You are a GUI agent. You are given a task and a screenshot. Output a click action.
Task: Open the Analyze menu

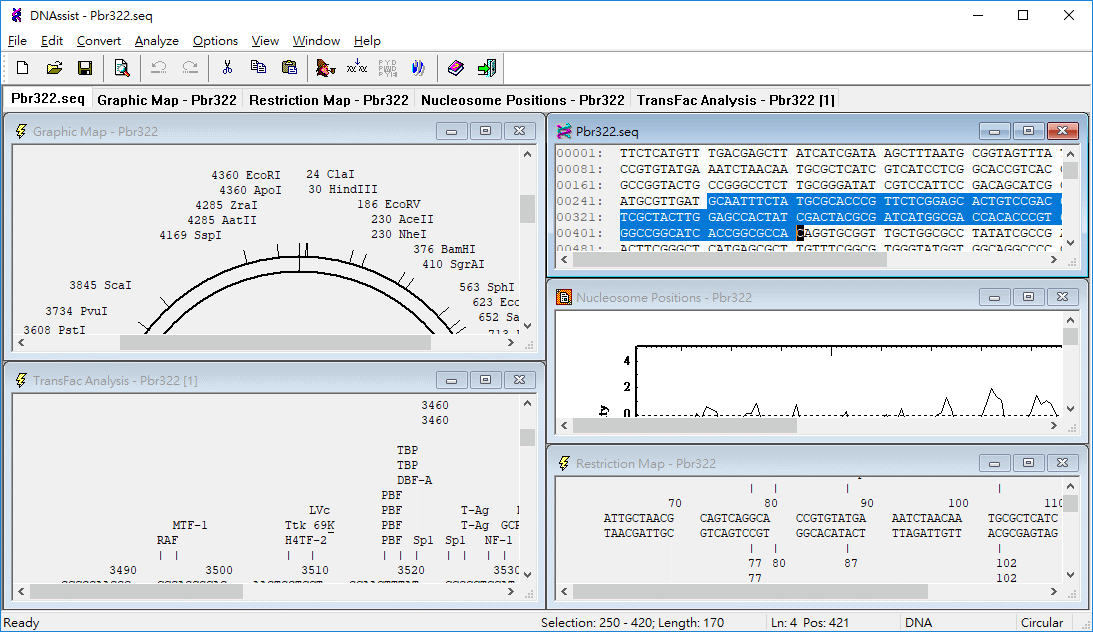156,41
